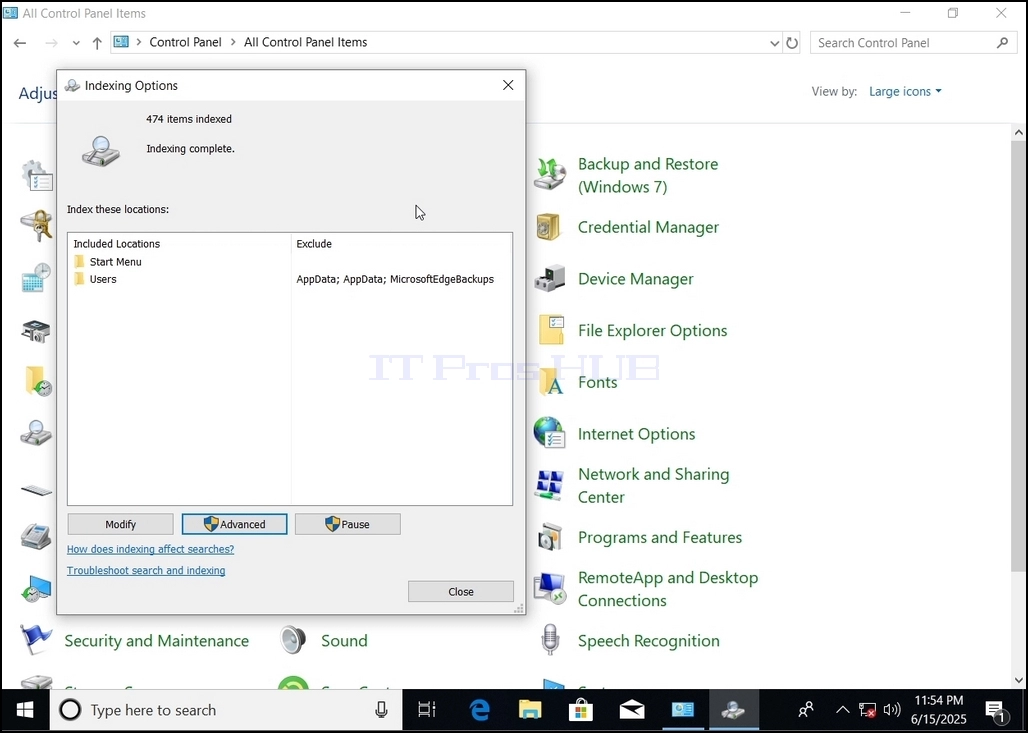This screenshot has height=733, width=1028.
Task: Click the Advanced button
Action: [x=234, y=524]
